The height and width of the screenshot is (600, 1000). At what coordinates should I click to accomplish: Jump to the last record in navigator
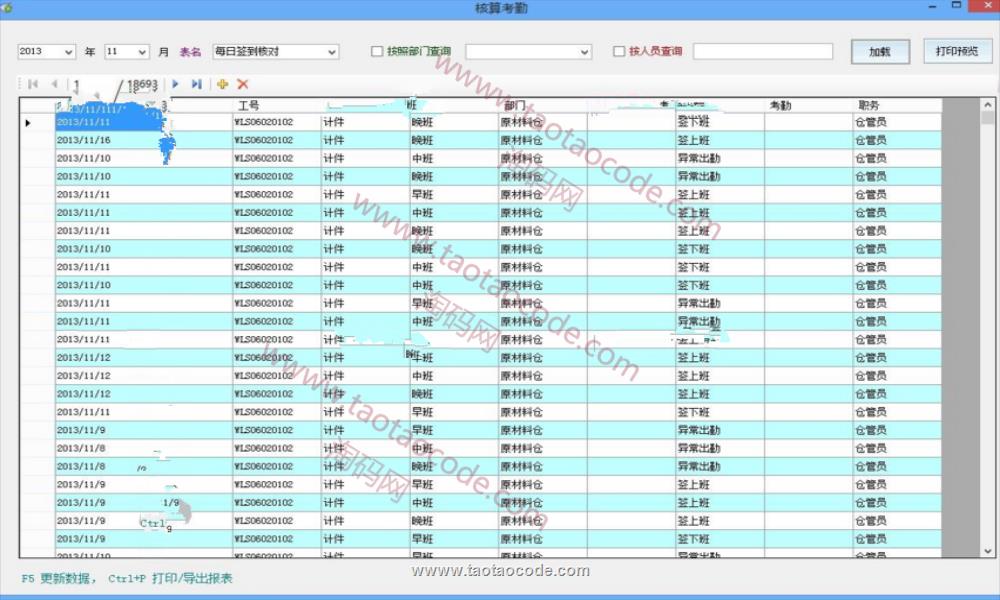pyautogui.click(x=196, y=85)
